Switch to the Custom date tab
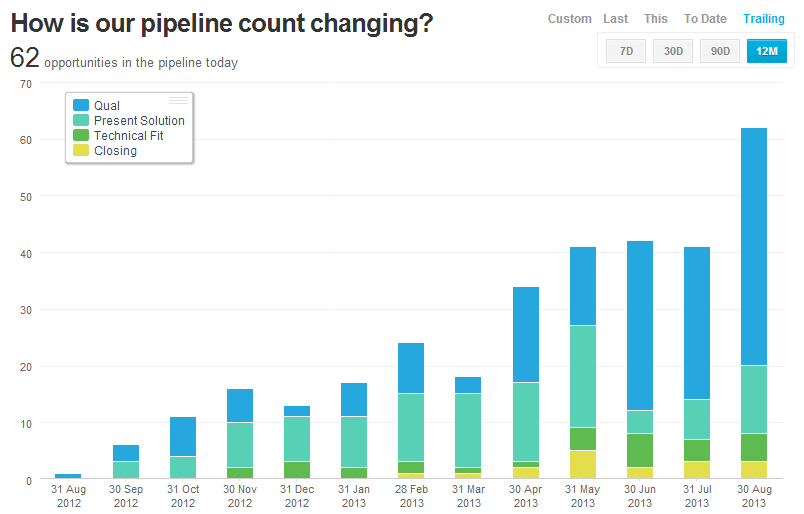 pyautogui.click(x=570, y=19)
